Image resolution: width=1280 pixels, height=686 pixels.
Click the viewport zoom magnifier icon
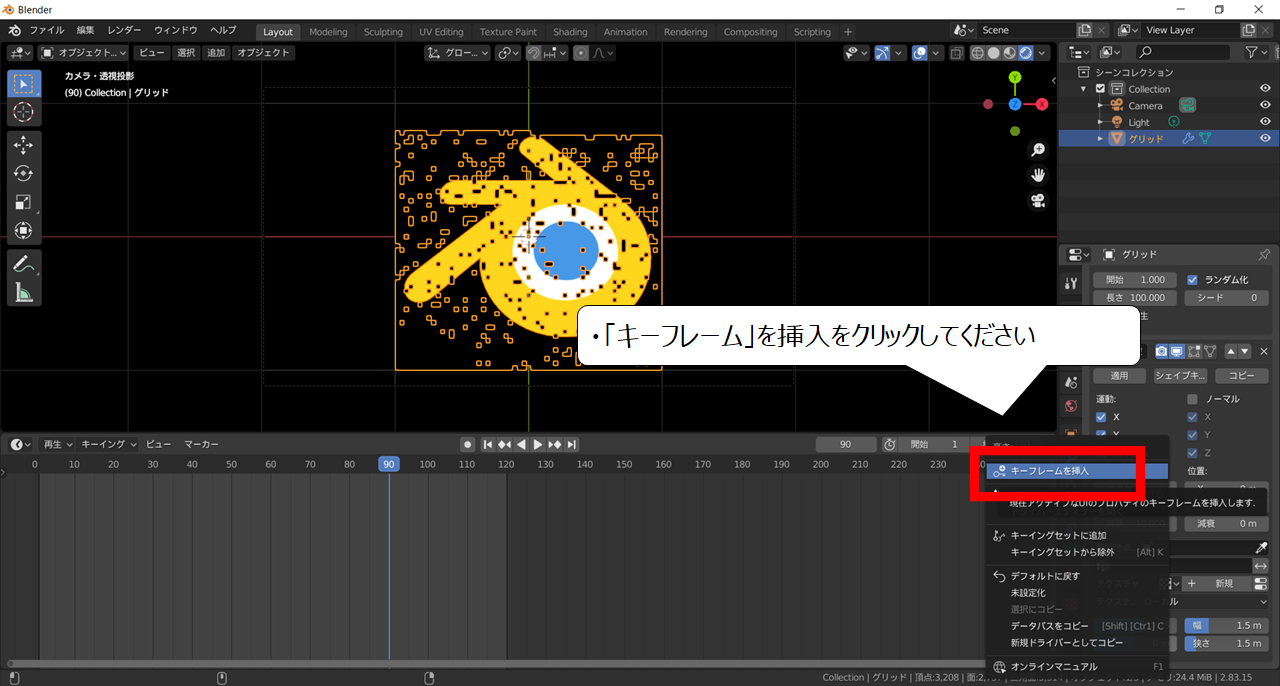[x=1038, y=150]
